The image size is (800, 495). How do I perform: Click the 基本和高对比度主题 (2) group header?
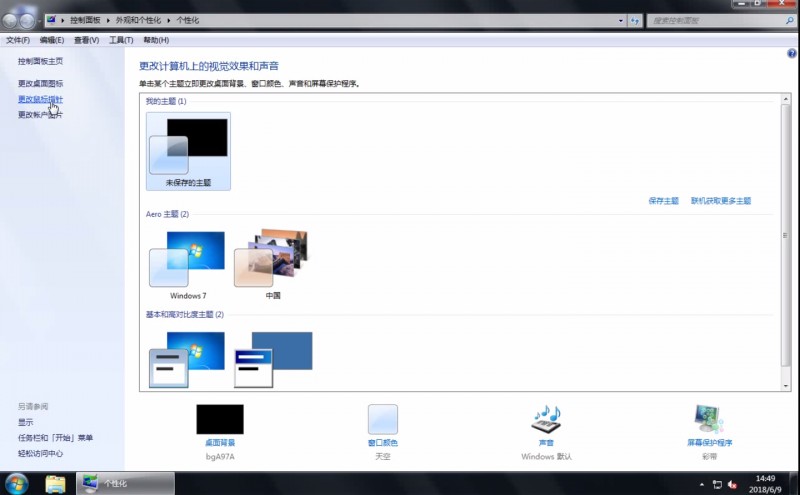click(x=185, y=314)
